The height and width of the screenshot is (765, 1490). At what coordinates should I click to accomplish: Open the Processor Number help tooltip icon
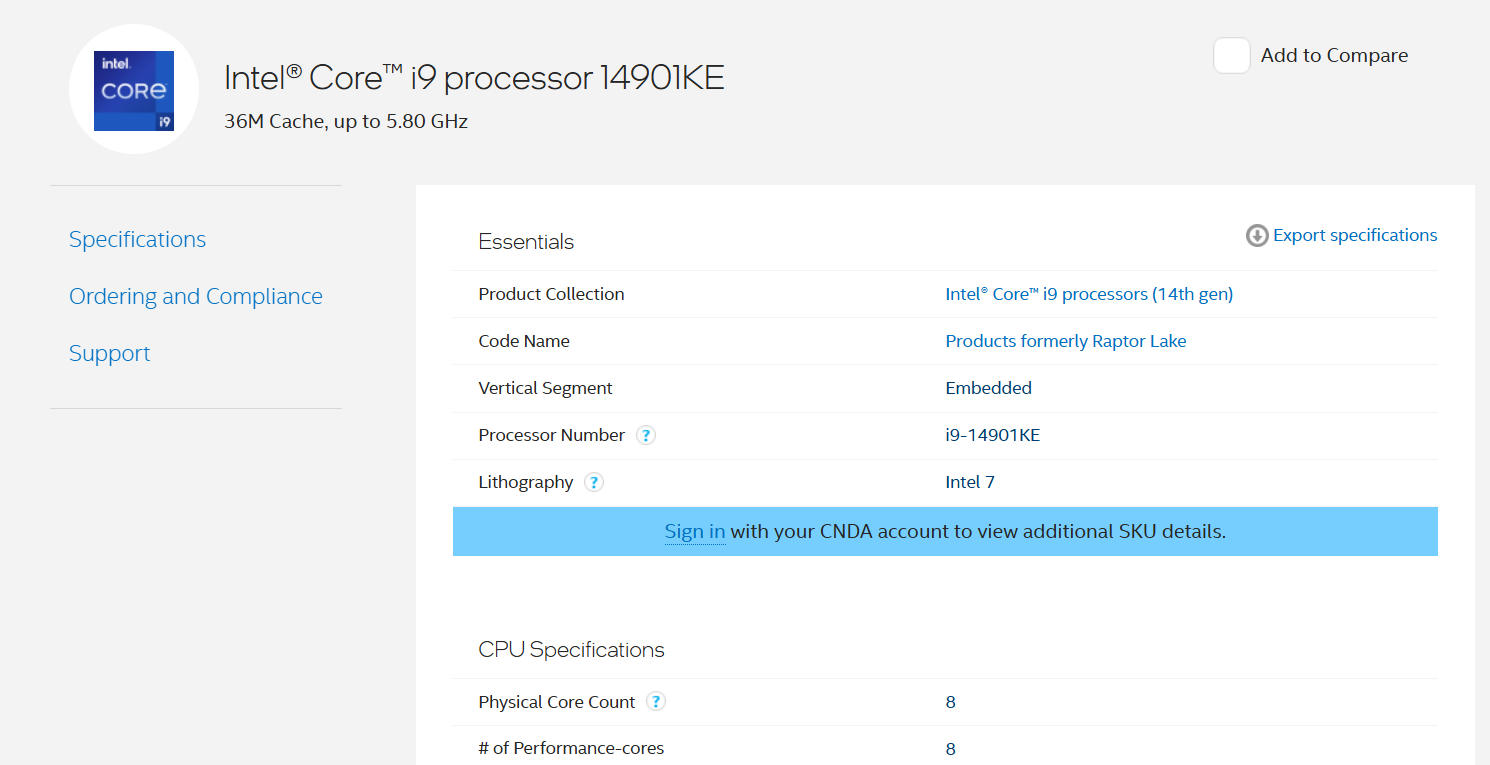coord(646,435)
